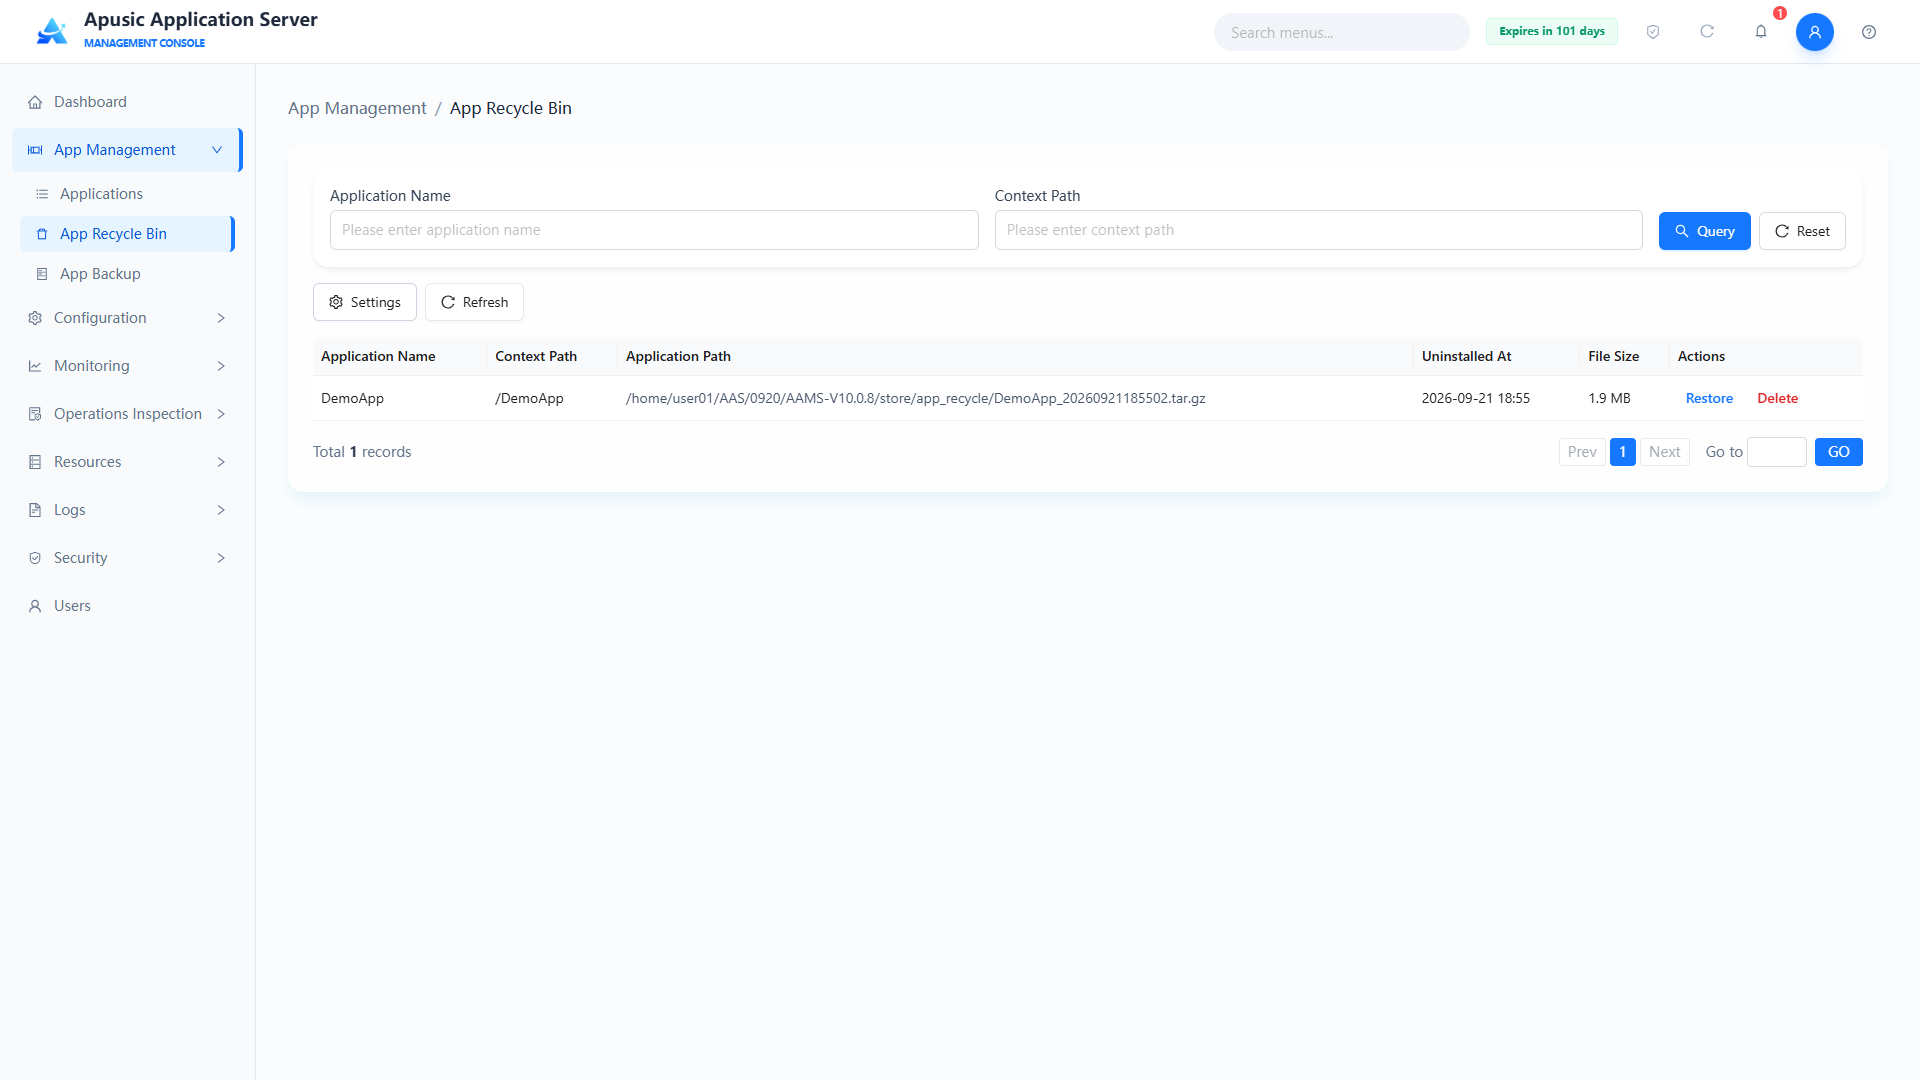Open the Settings button above table

tap(365, 302)
